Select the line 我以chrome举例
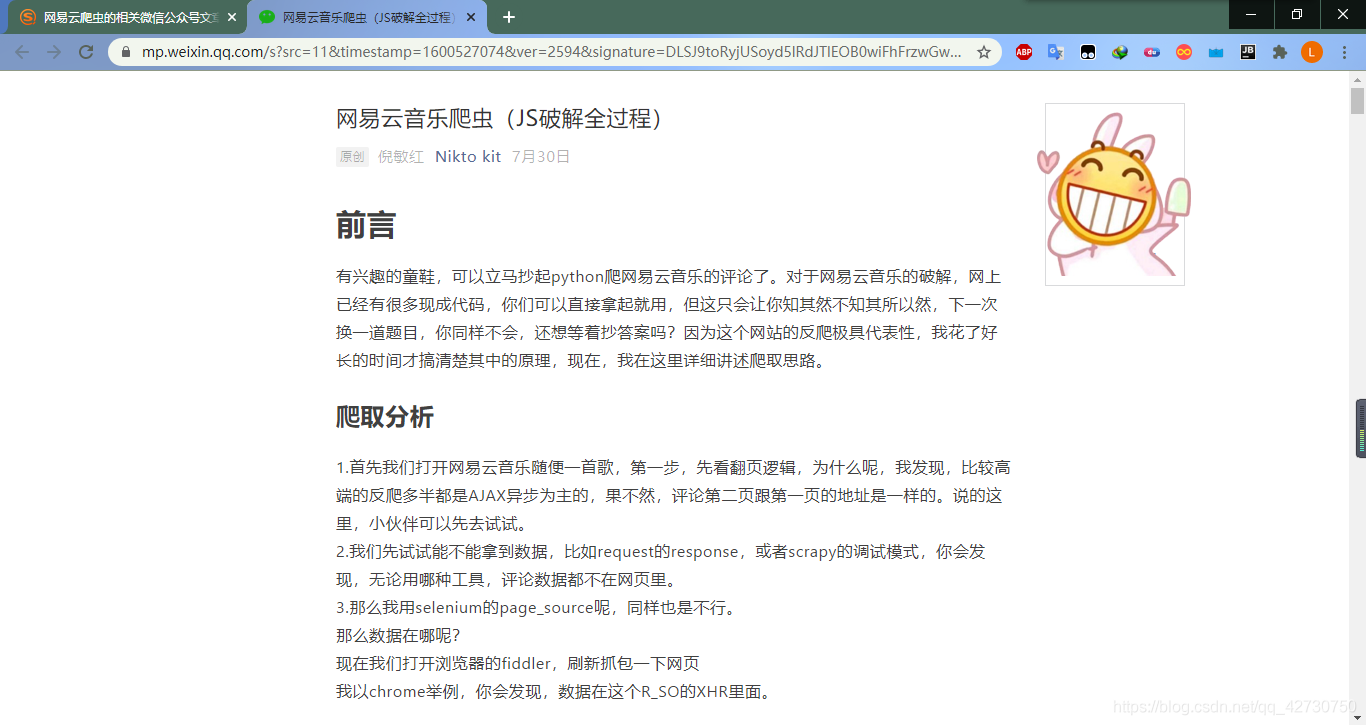 [x=553, y=692]
